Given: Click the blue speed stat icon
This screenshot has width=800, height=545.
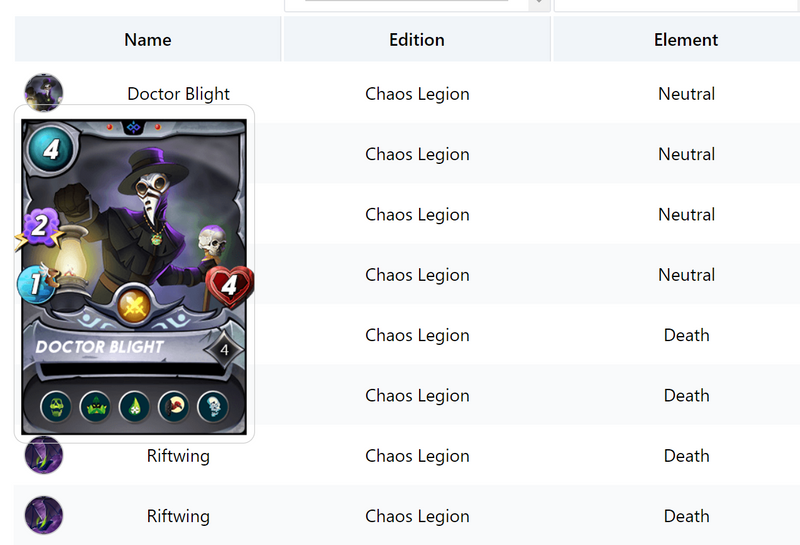Looking at the screenshot, I should point(36,285).
